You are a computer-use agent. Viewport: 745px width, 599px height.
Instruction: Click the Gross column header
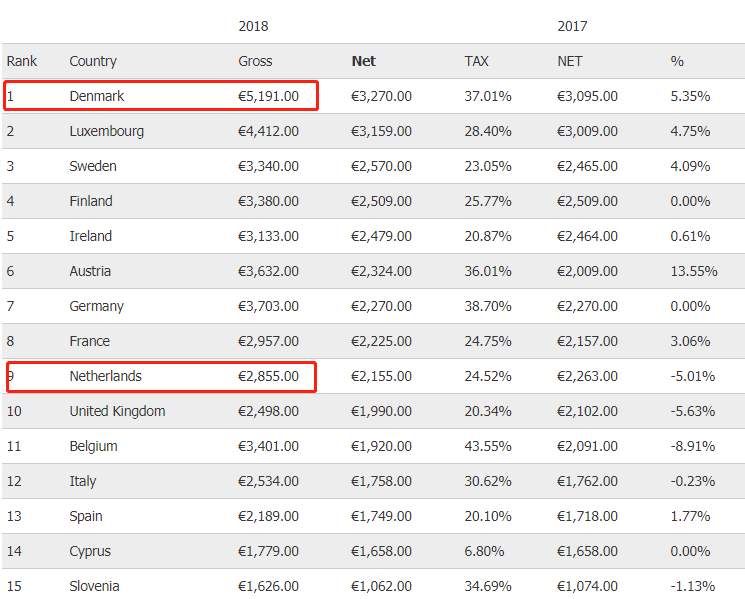(255, 61)
